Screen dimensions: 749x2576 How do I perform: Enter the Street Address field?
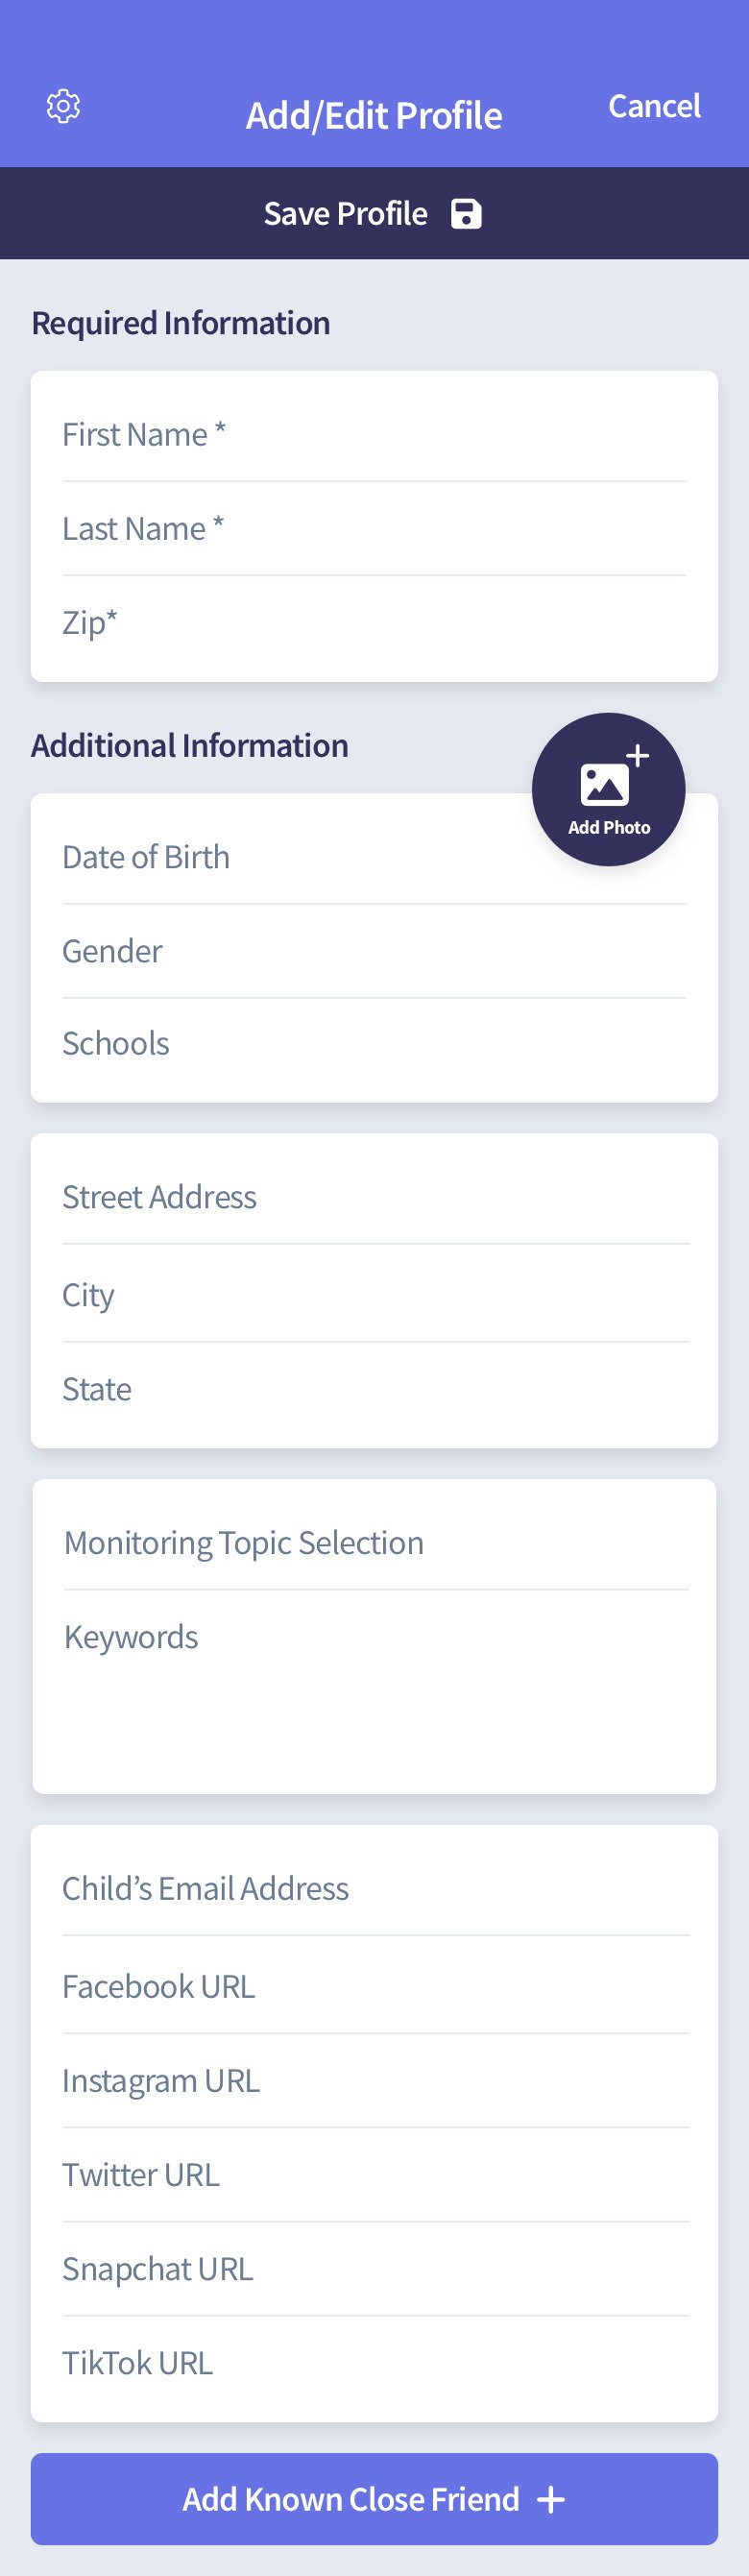tap(374, 1197)
